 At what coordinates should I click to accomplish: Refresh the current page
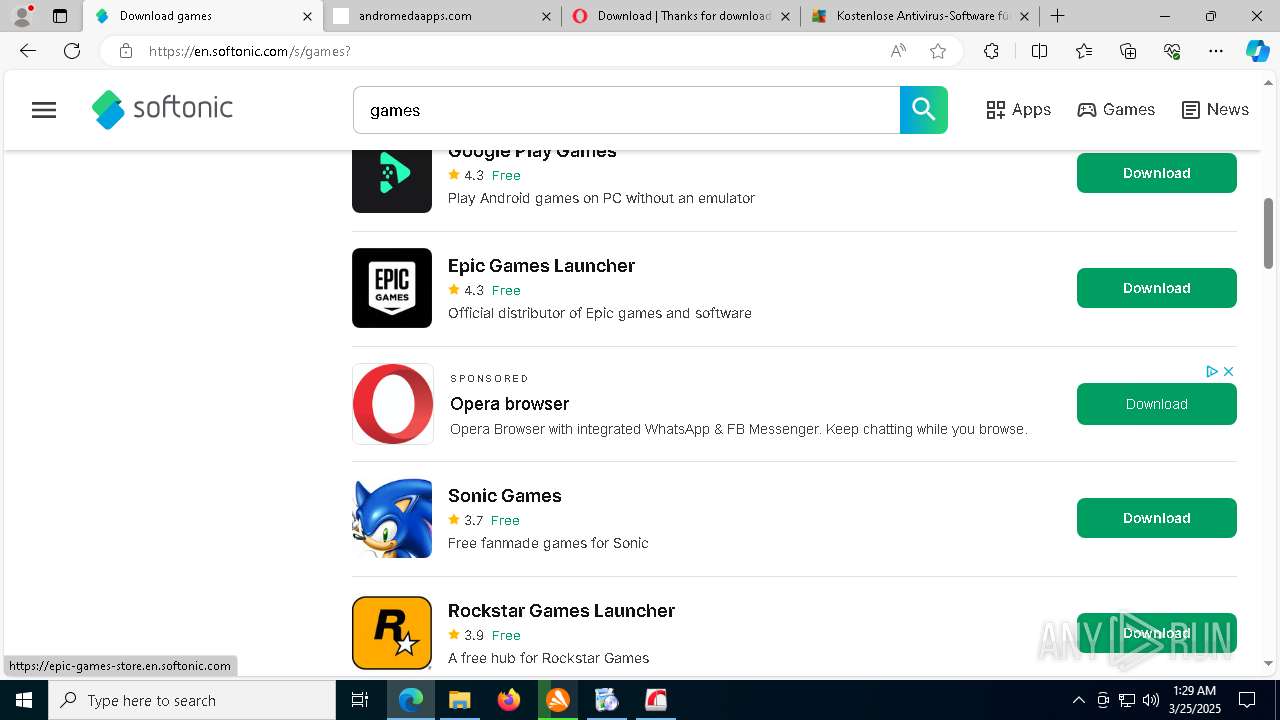coord(72,51)
